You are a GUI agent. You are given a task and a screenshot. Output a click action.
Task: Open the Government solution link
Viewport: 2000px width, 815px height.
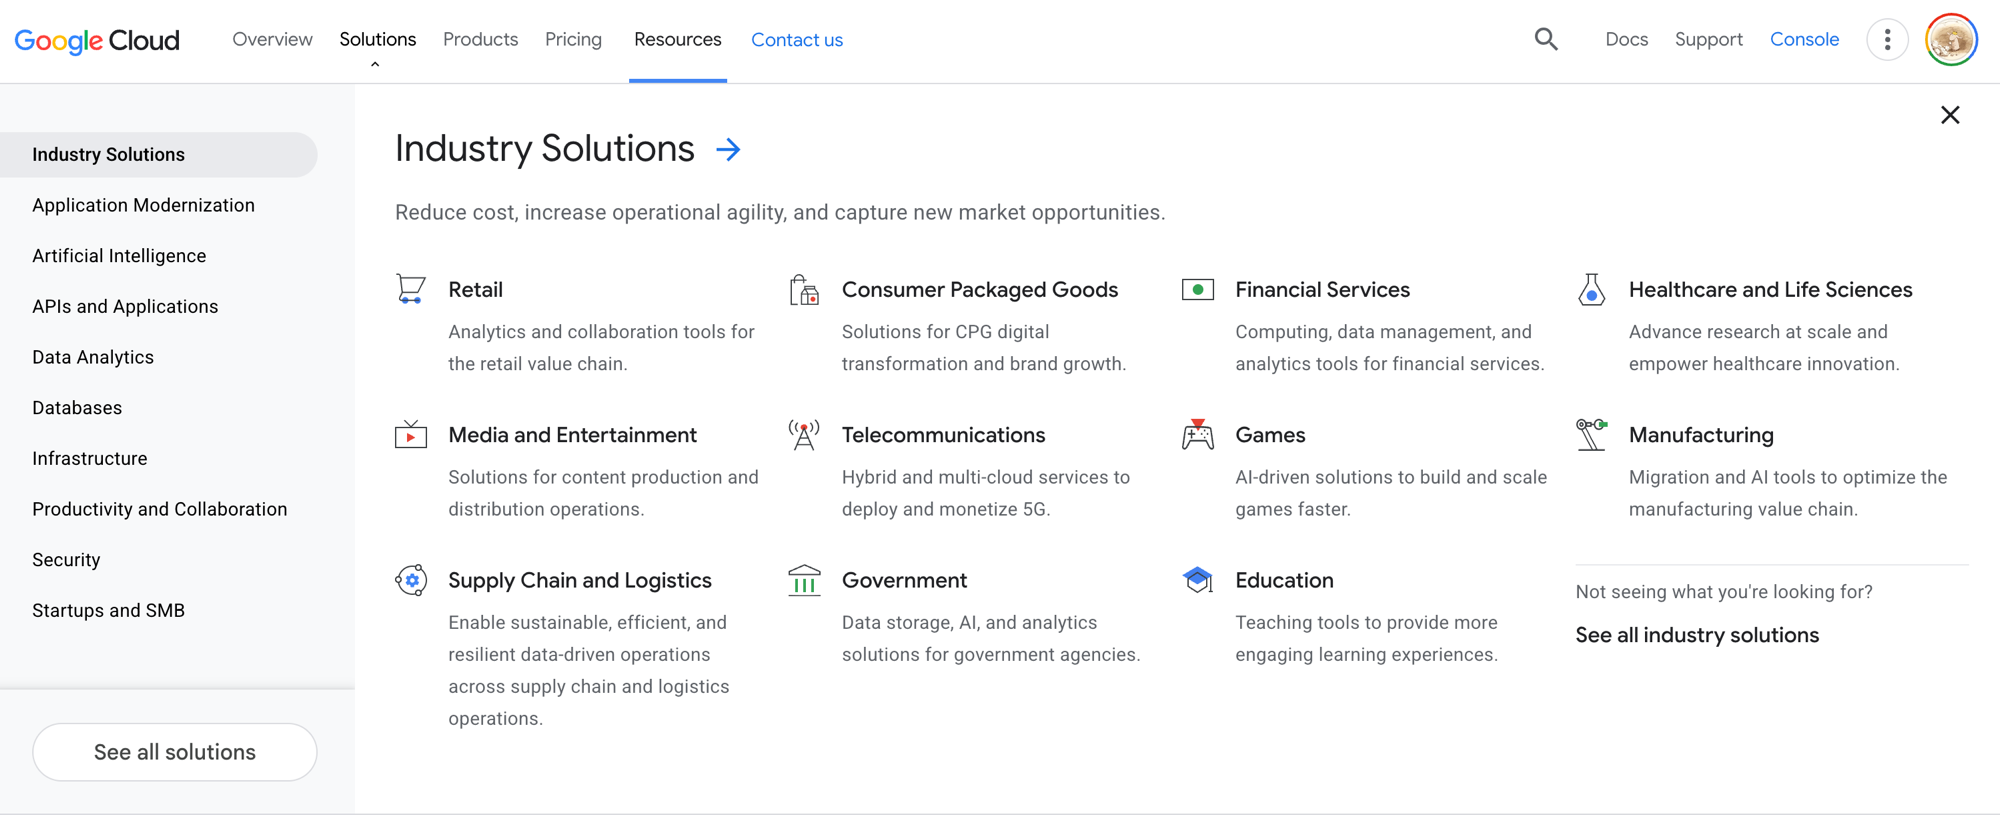904,580
